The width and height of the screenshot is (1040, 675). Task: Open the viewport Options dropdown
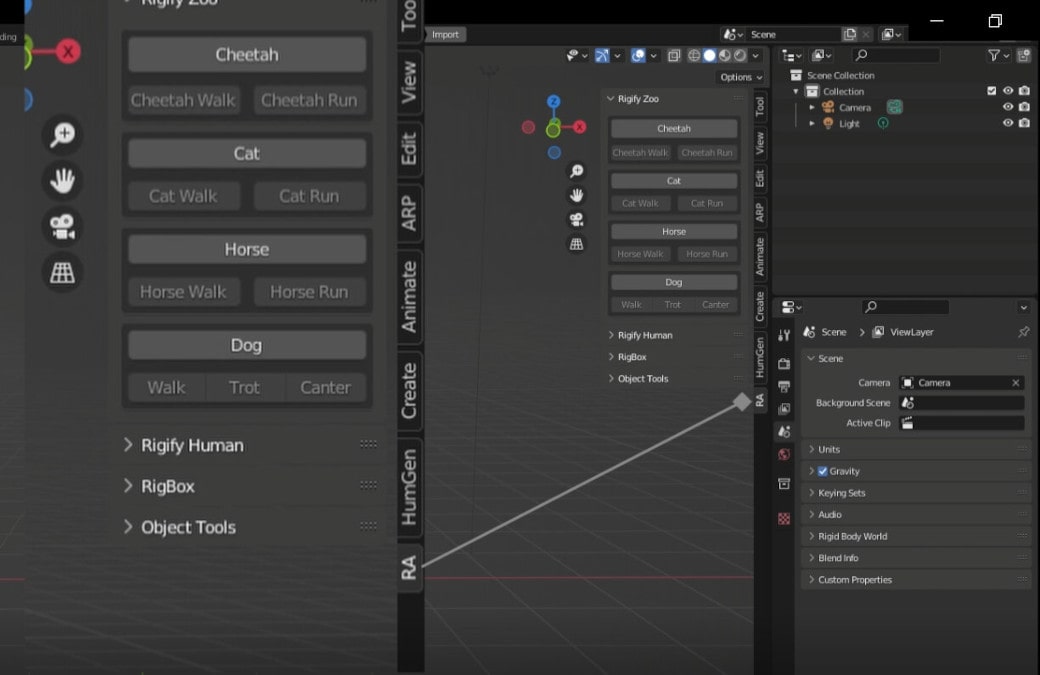click(740, 77)
